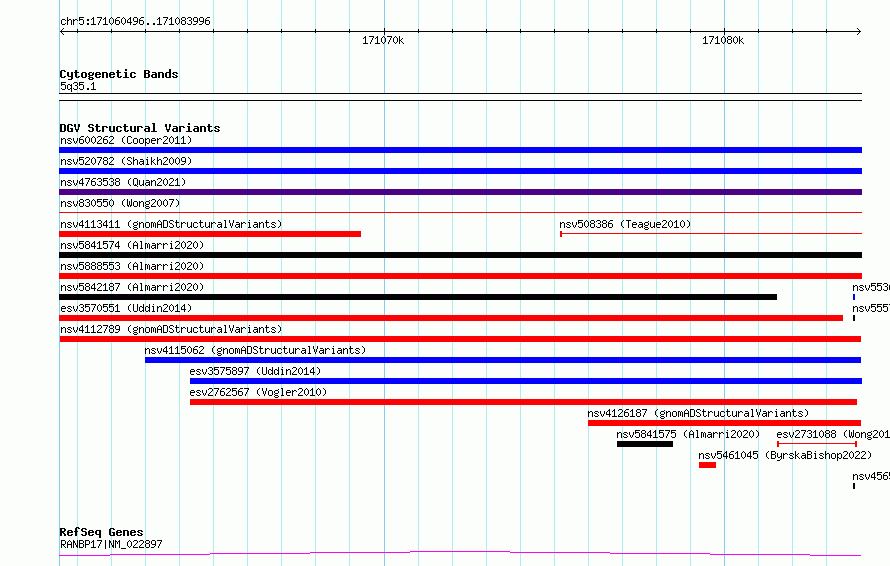The image size is (890, 566).
Task: Select the small red bar under nsv5461045
Action: (x=707, y=465)
